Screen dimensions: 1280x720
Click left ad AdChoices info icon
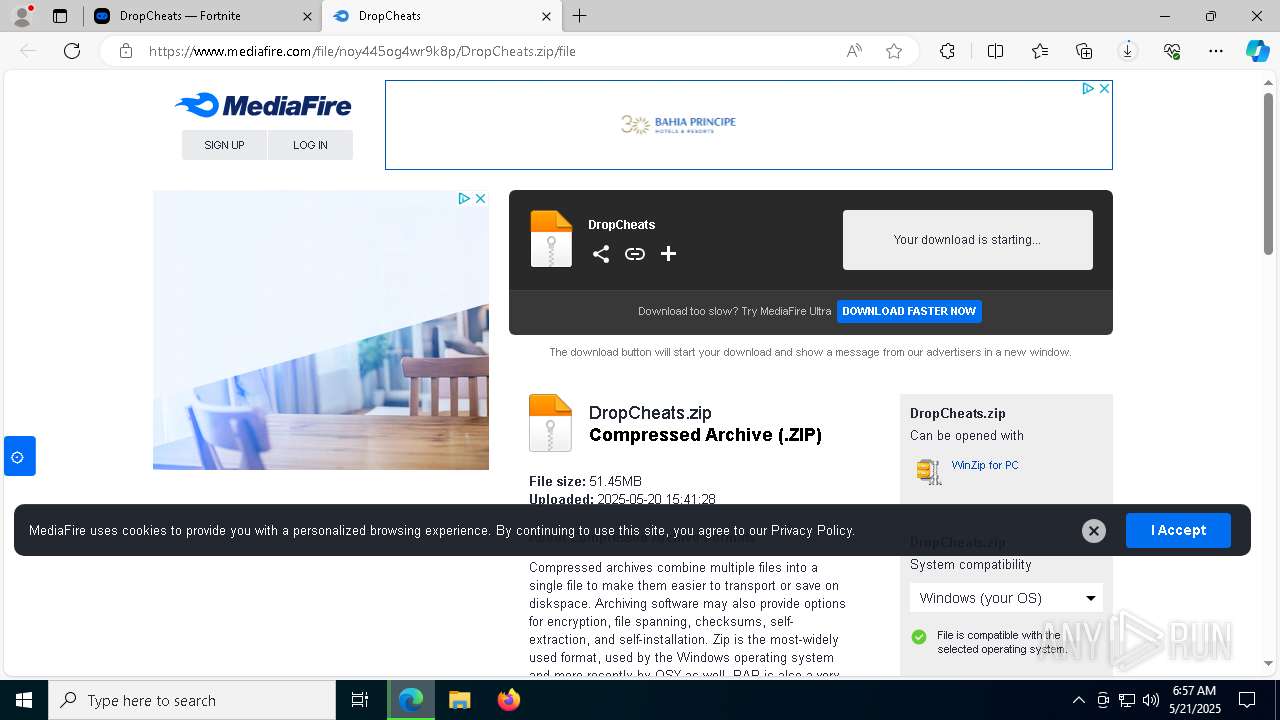point(464,199)
